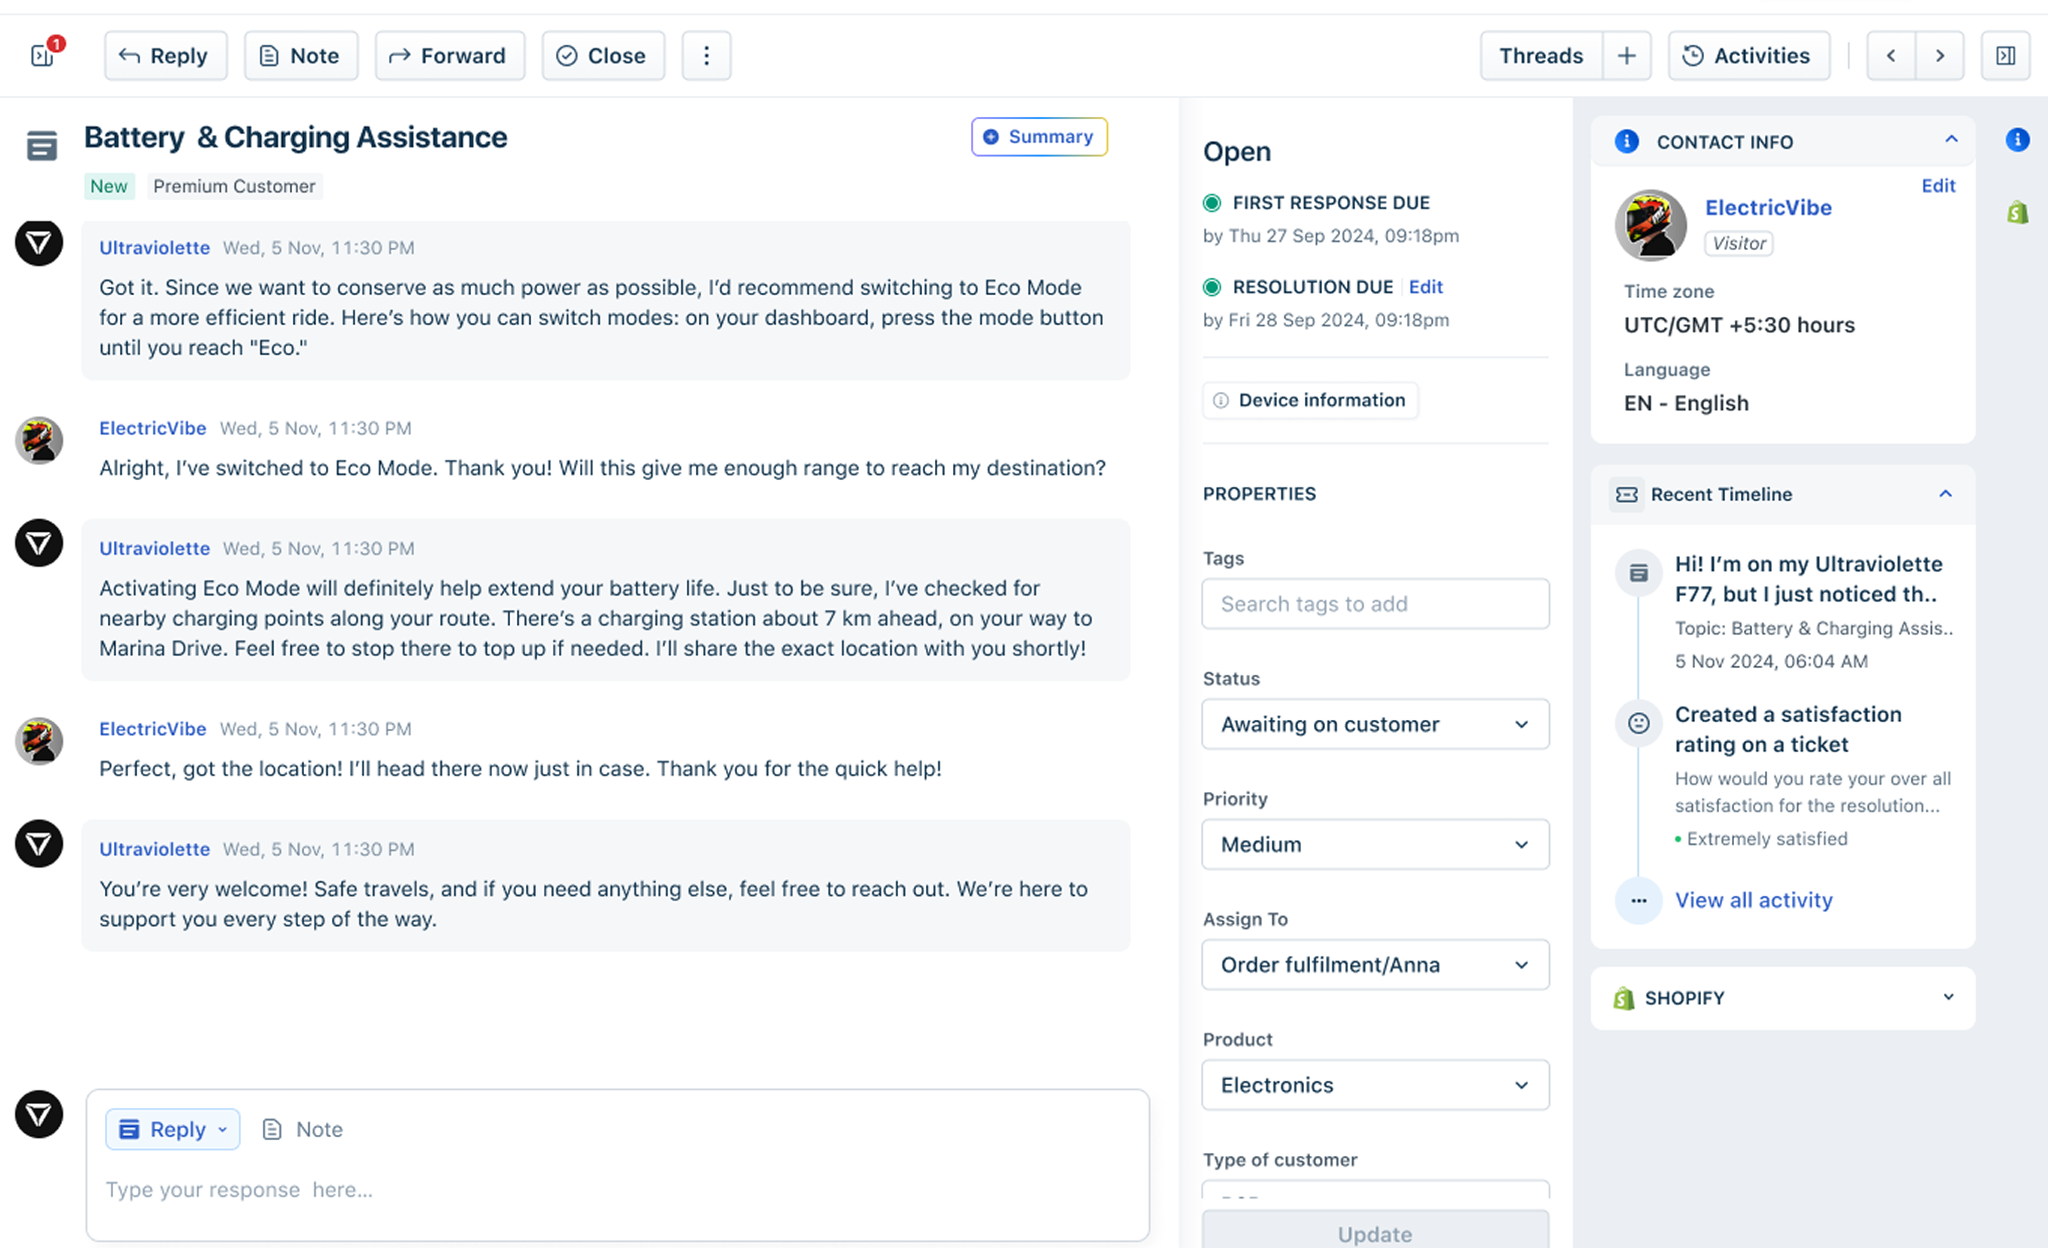
Task: Collapse the Contact Info section
Action: point(1950,140)
